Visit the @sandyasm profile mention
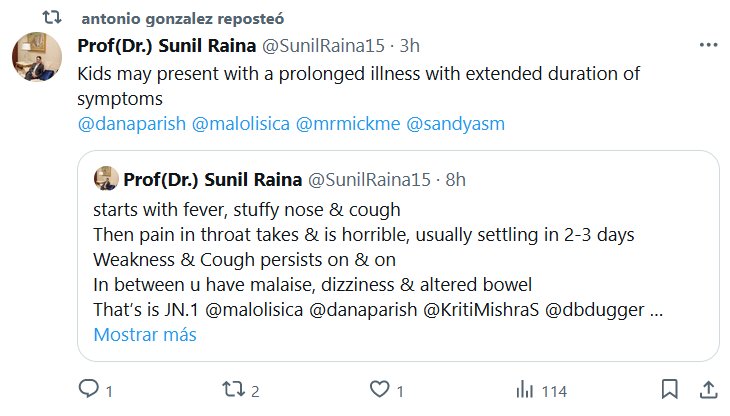 point(455,124)
